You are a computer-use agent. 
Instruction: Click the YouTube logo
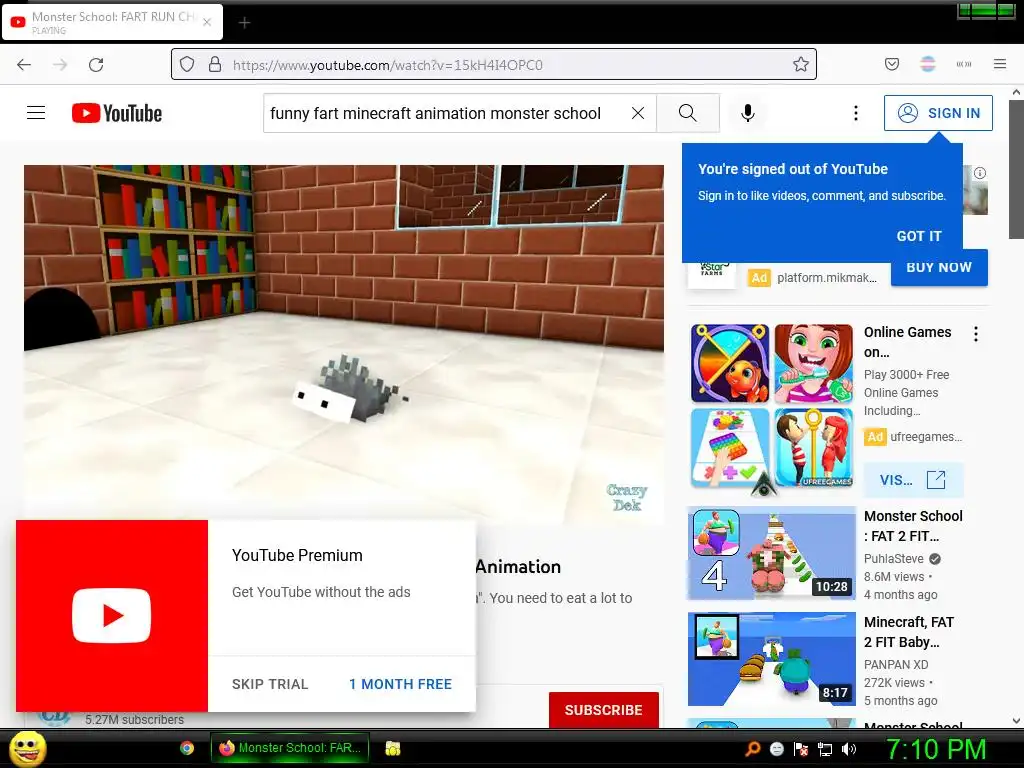click(x=117, y=113)
